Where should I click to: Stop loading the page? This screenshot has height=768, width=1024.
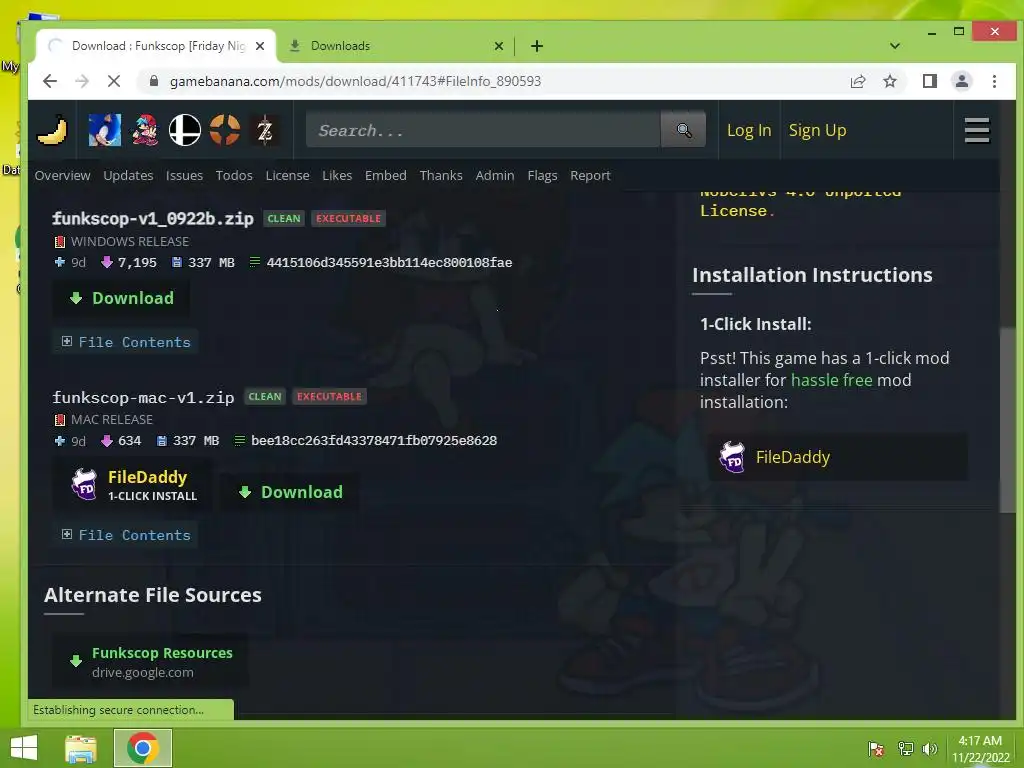114,81
